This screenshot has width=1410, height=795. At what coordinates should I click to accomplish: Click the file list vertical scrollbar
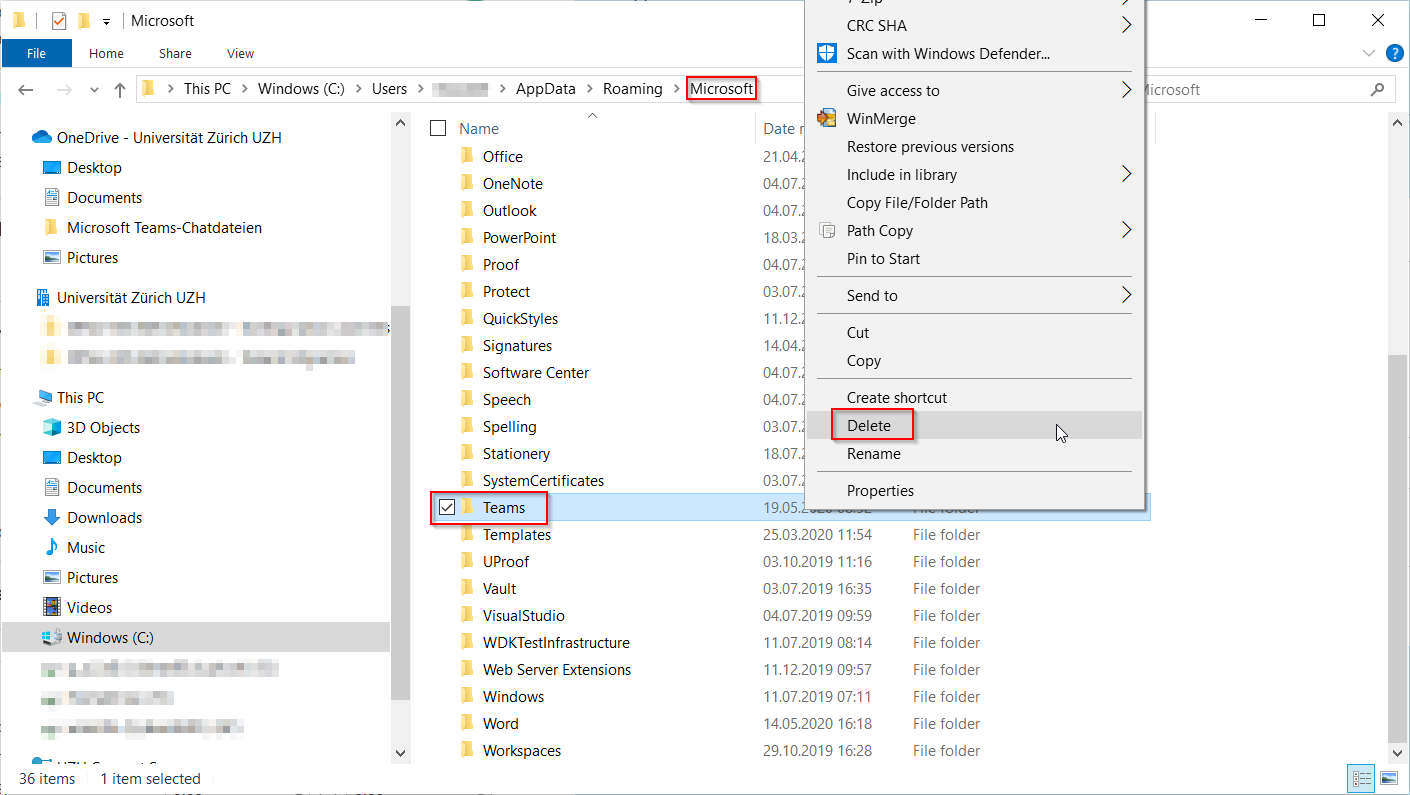(1399, 500)
